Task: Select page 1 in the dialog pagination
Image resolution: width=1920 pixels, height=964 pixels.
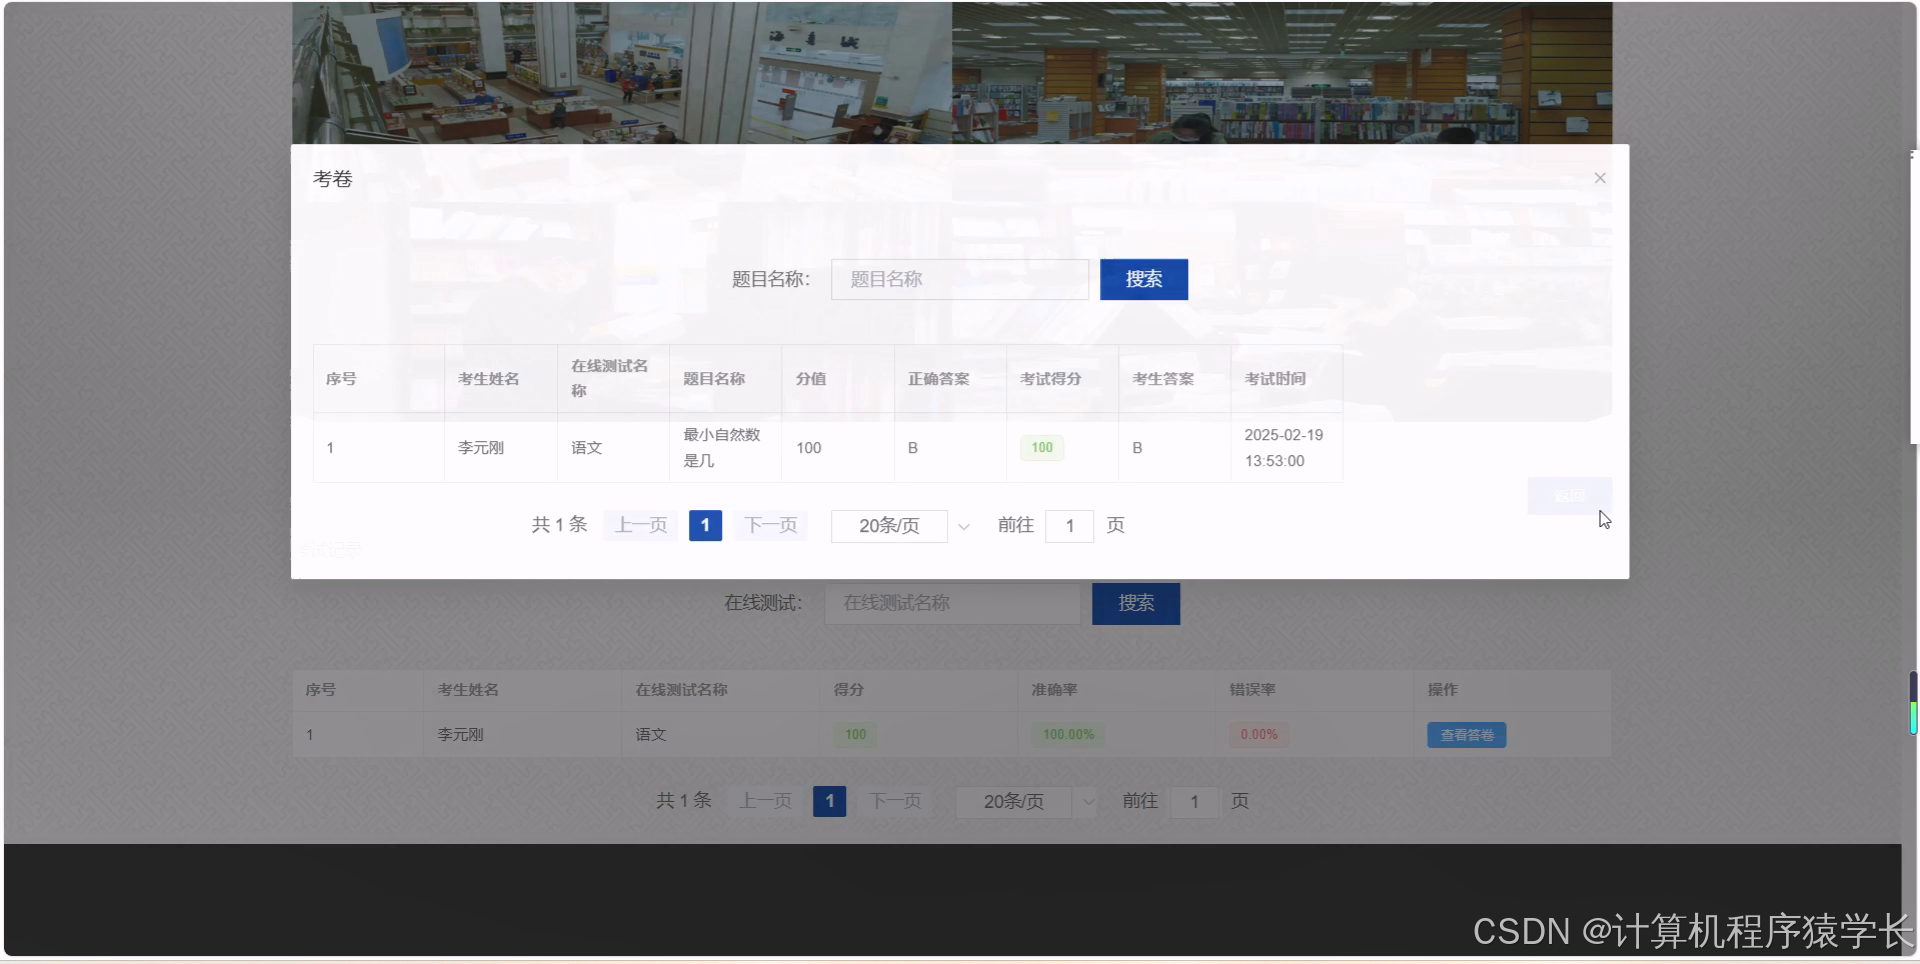Action: pos(705,525)
